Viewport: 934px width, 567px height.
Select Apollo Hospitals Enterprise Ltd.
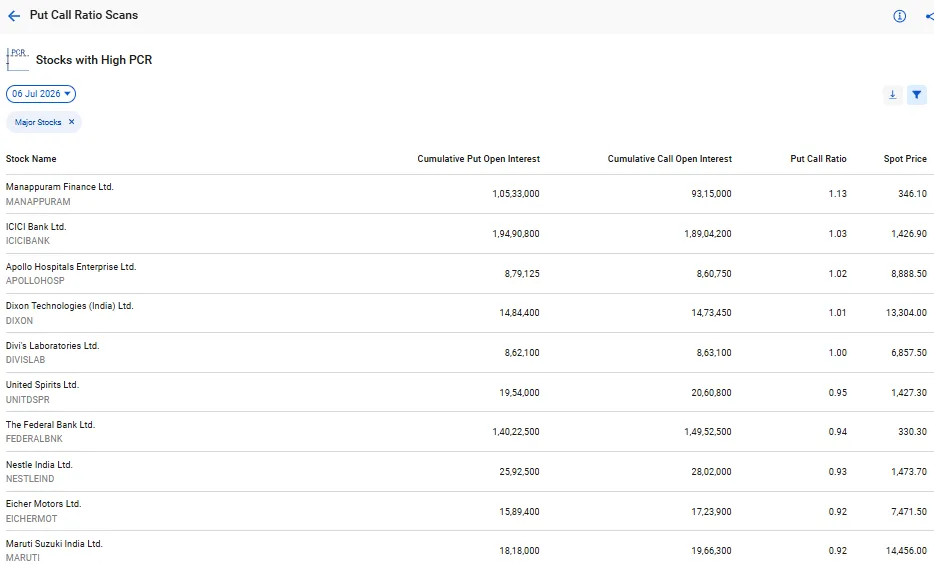pyautogui.click(x=71, y=267)
